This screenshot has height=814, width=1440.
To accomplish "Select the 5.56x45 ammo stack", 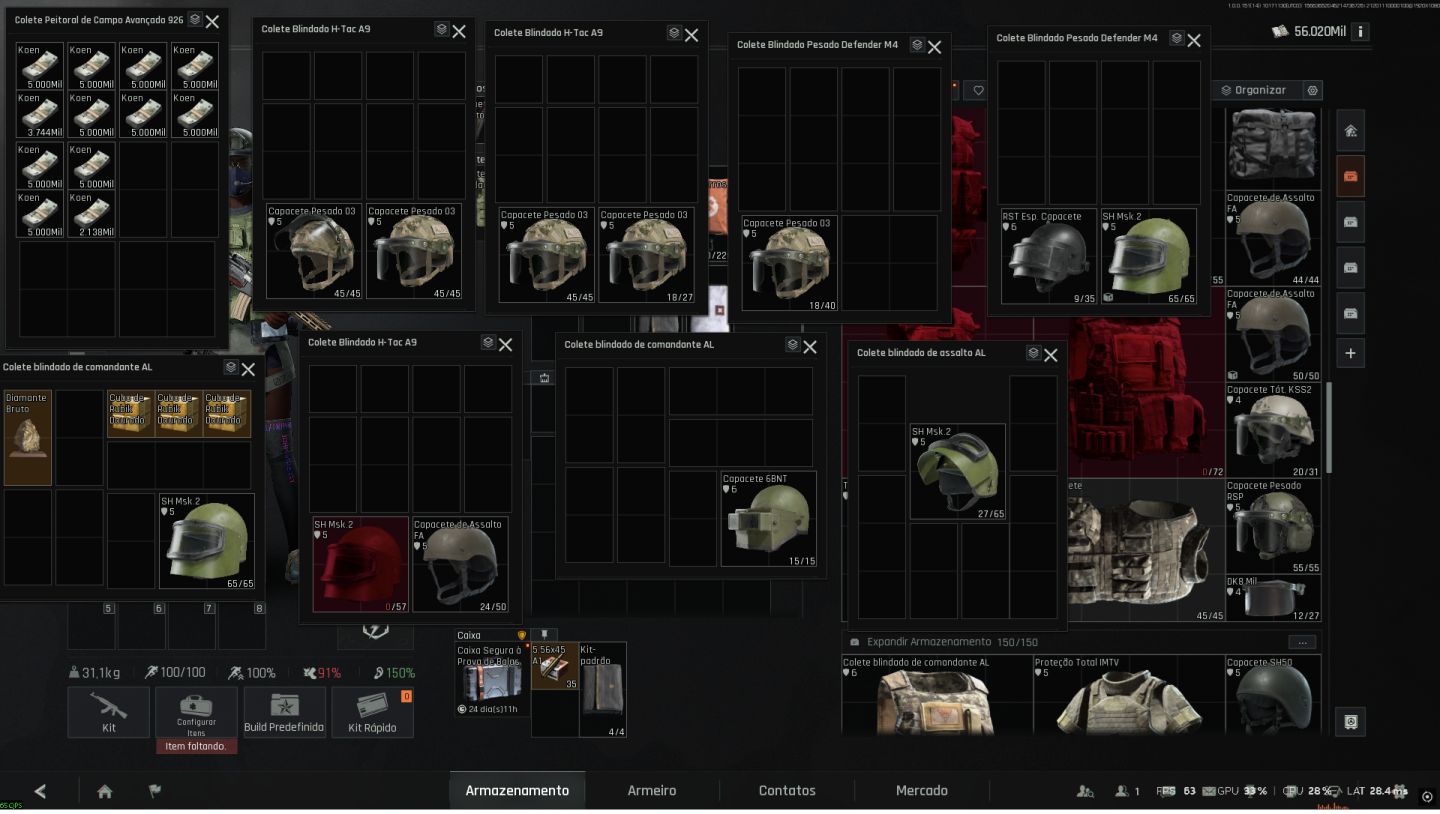I will coord(555,666).
